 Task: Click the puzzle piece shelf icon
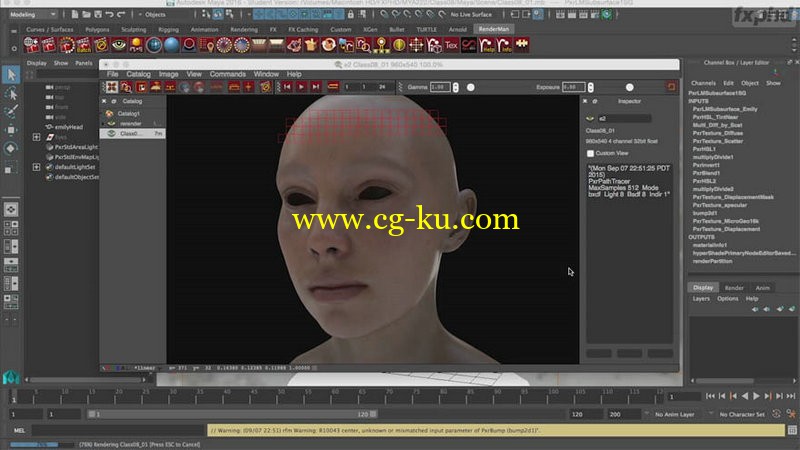click(x=522, y=45)
